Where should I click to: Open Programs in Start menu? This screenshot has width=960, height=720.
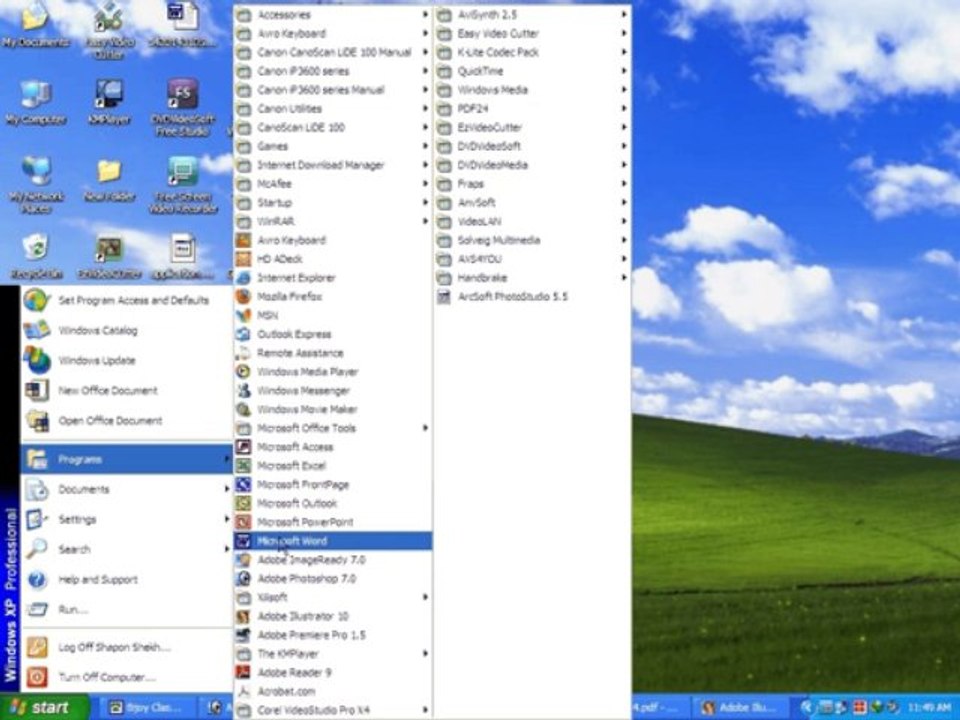pyautogui.click(x=126, y=459)
